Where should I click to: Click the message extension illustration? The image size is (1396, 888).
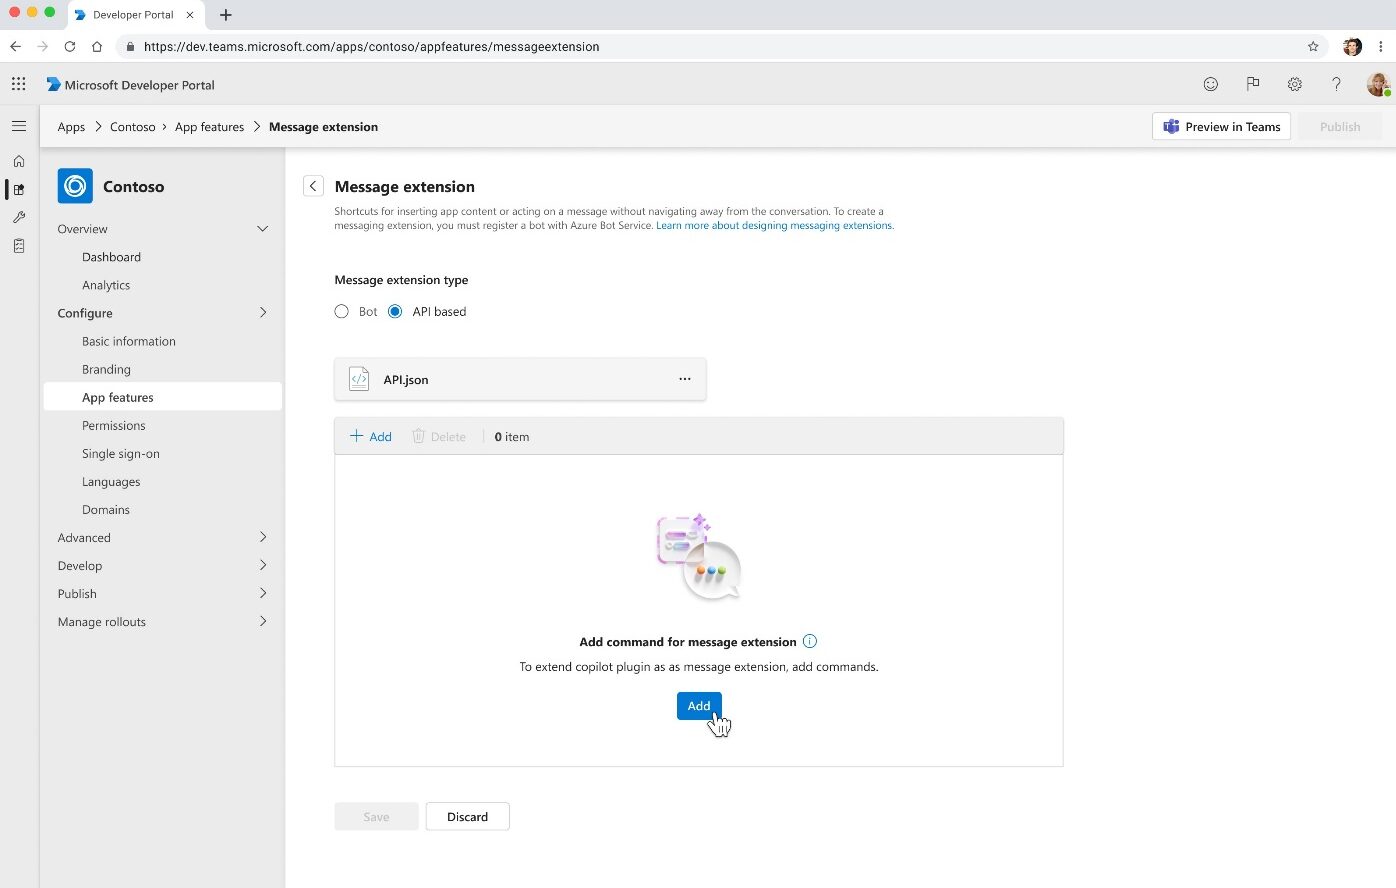[699, 557]
